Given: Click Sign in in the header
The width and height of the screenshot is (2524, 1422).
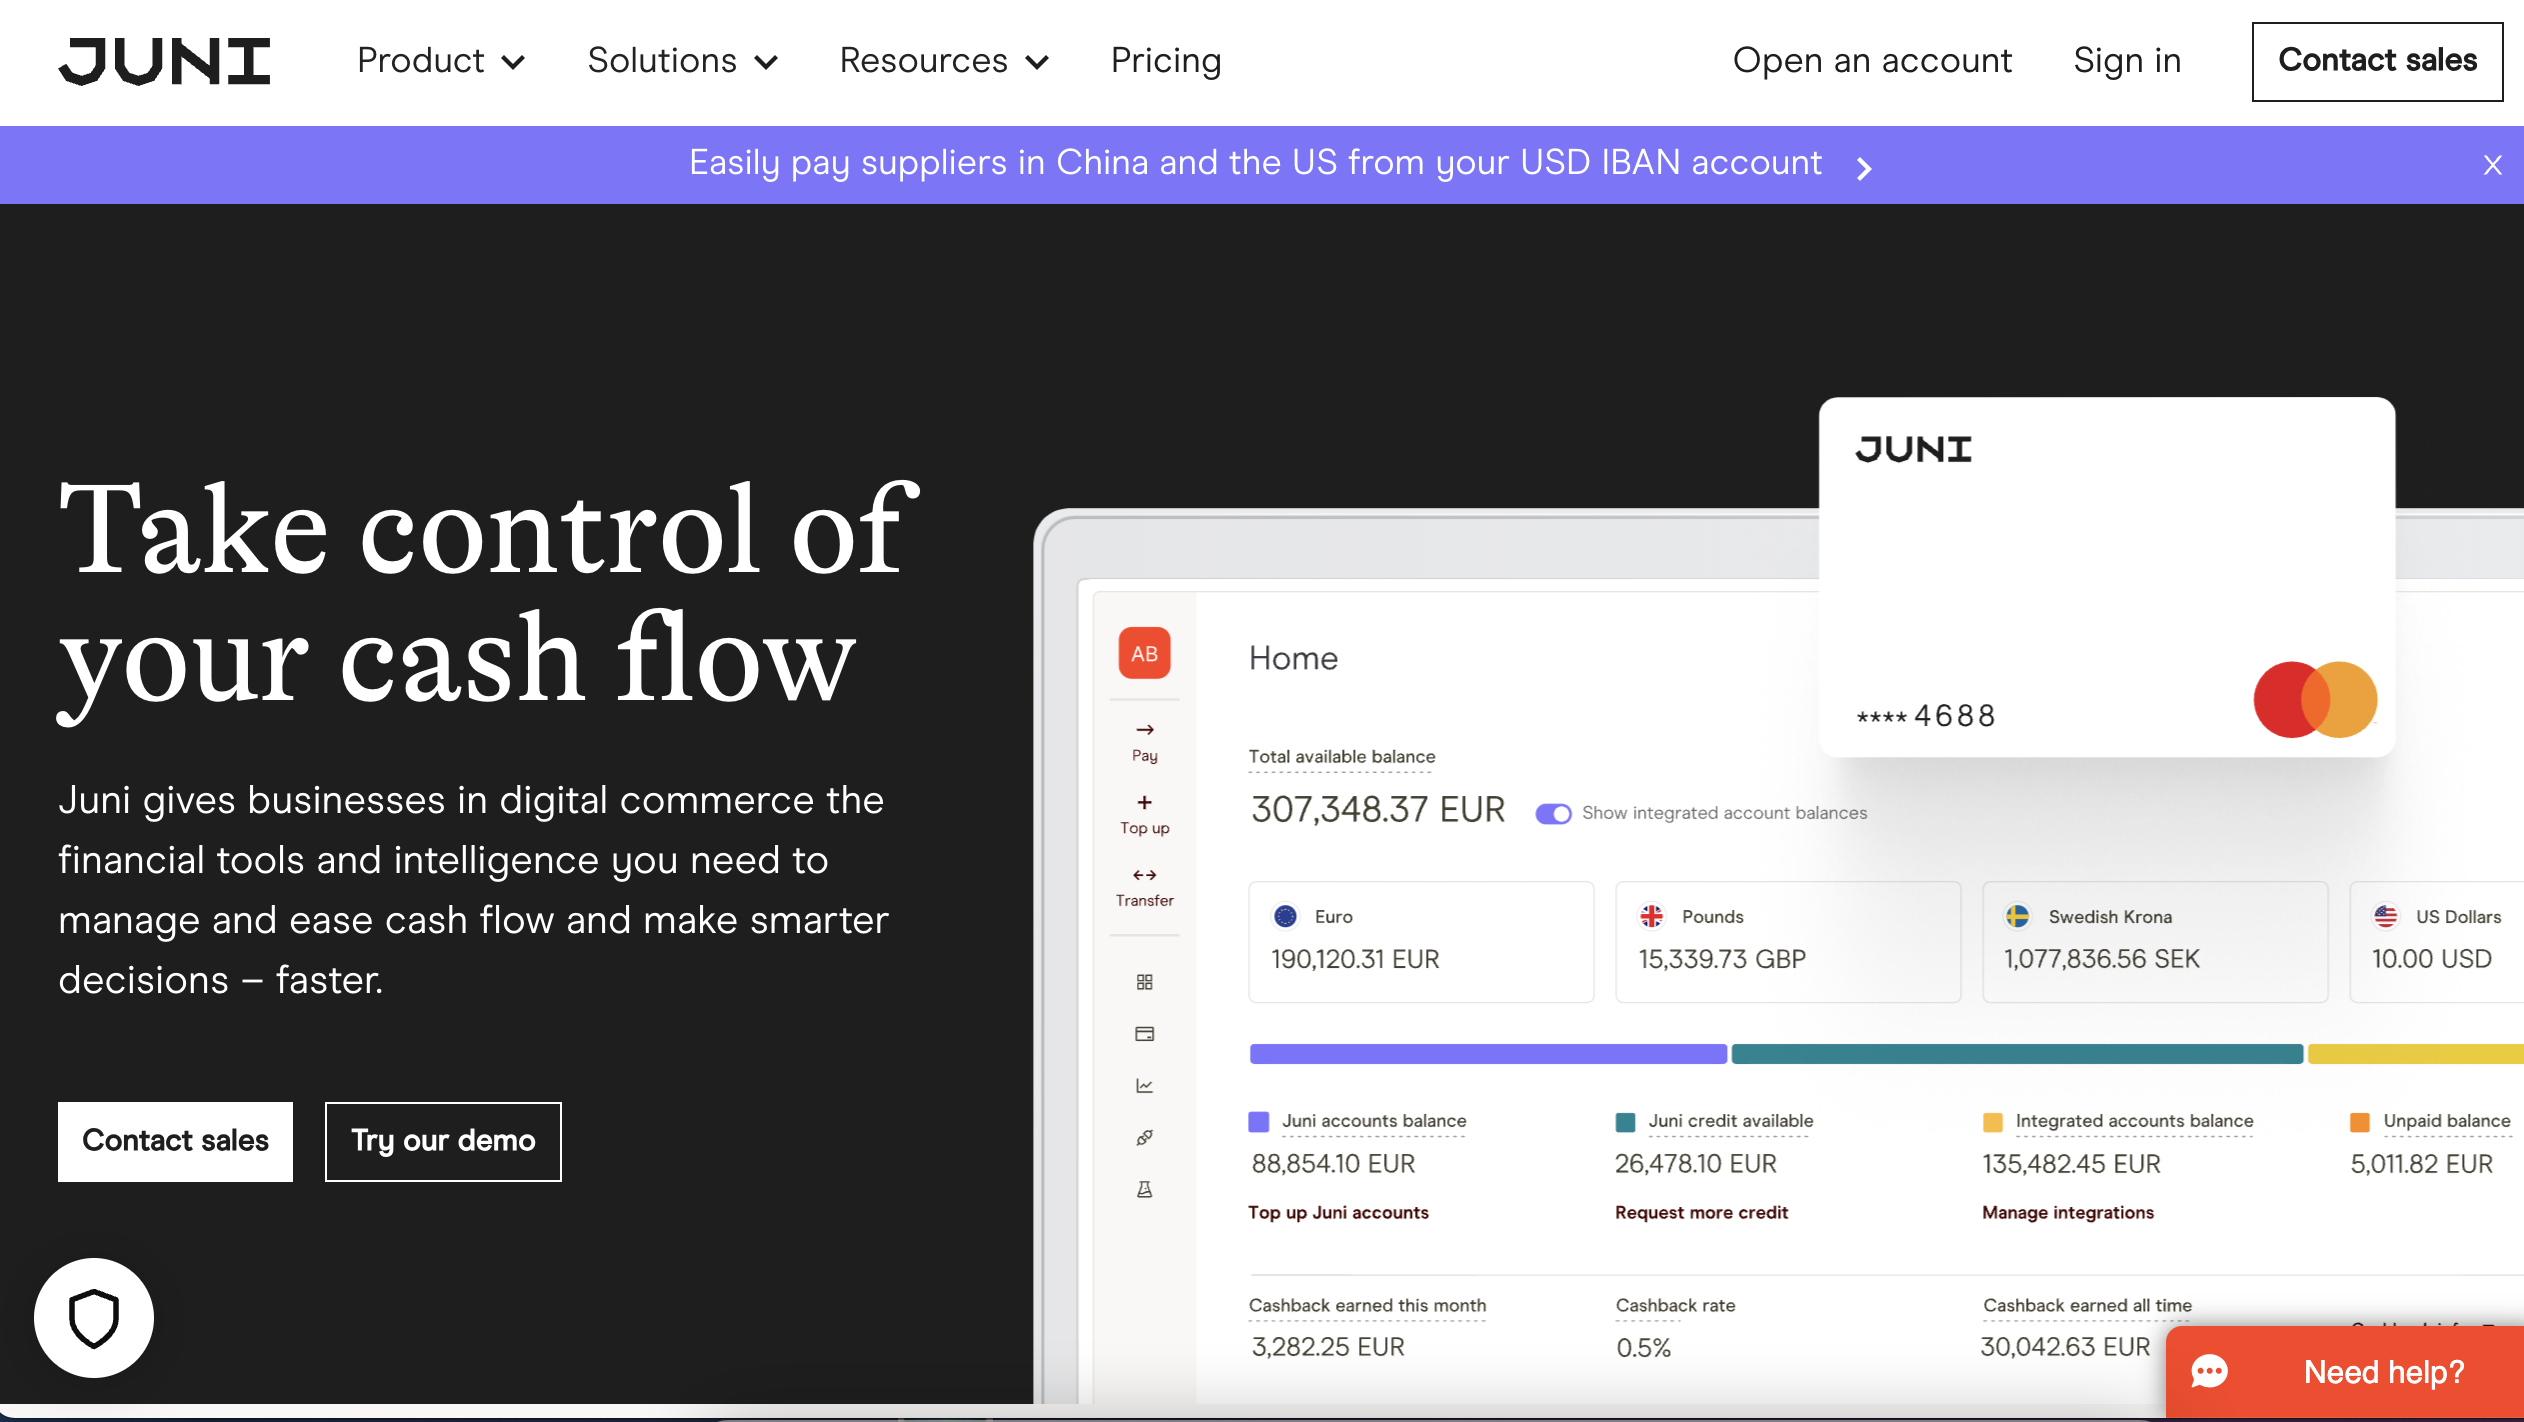Looking at the screenshot, I should pyautogui.click(x=2126, y=61).
